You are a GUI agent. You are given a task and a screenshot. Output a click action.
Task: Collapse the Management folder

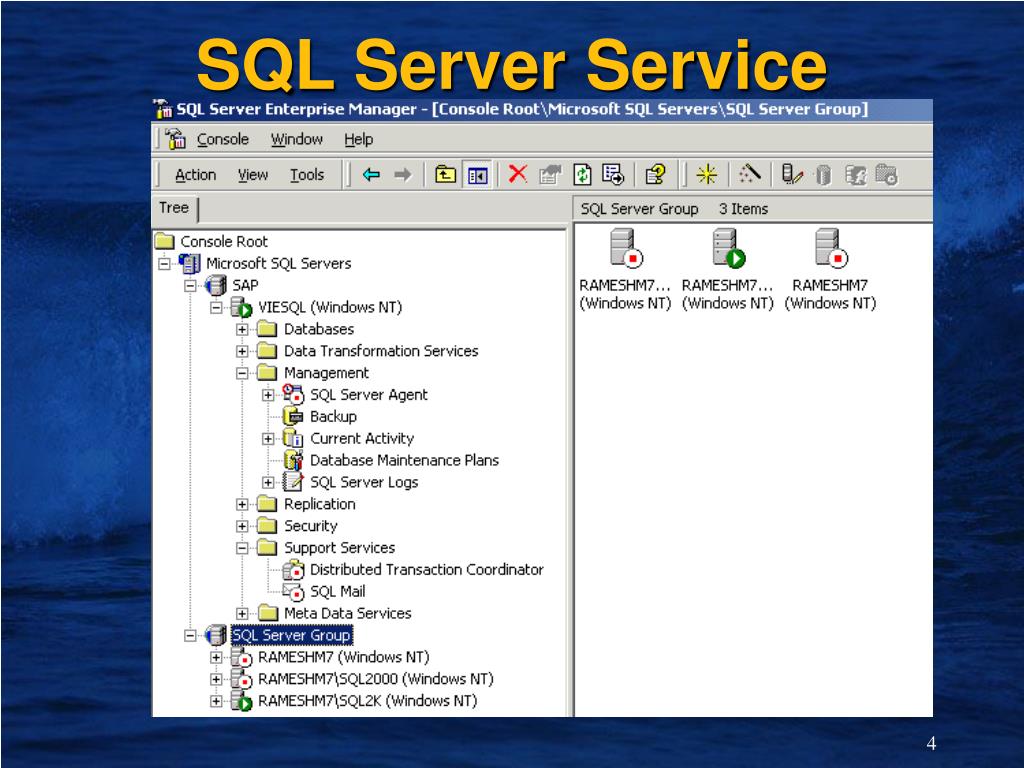point(242,373)
